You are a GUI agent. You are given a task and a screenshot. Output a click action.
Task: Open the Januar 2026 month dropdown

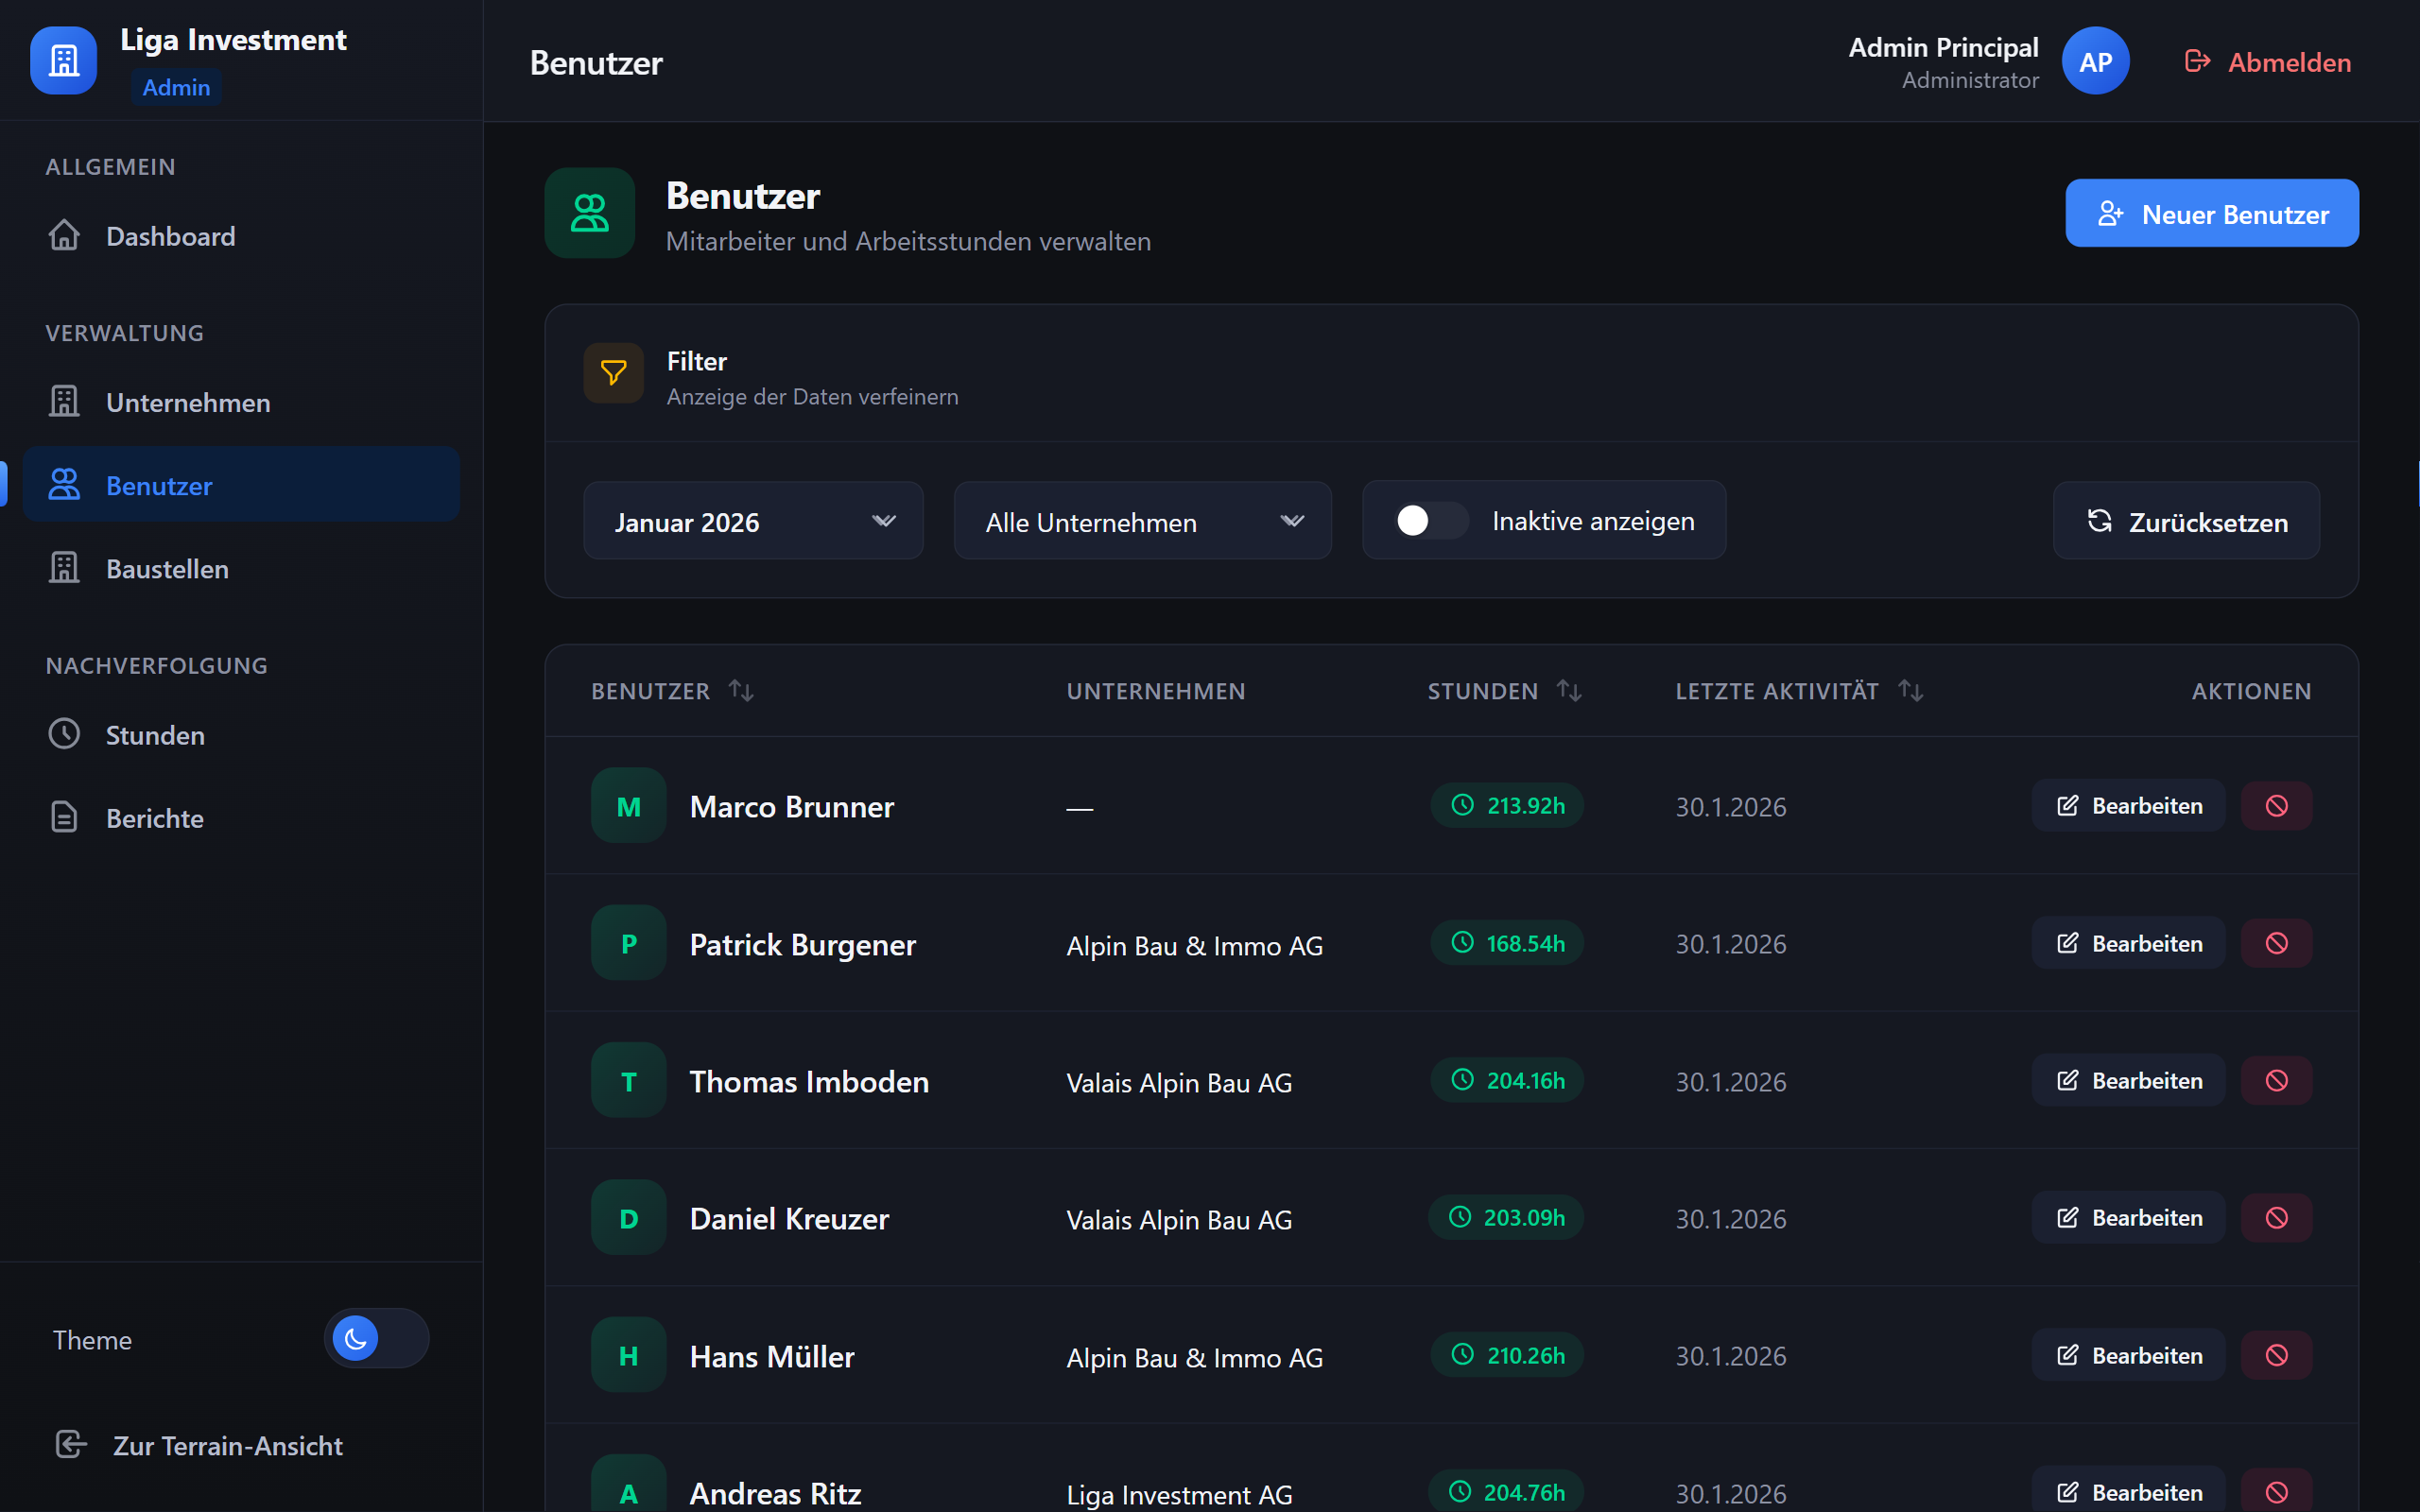(753, 521)
